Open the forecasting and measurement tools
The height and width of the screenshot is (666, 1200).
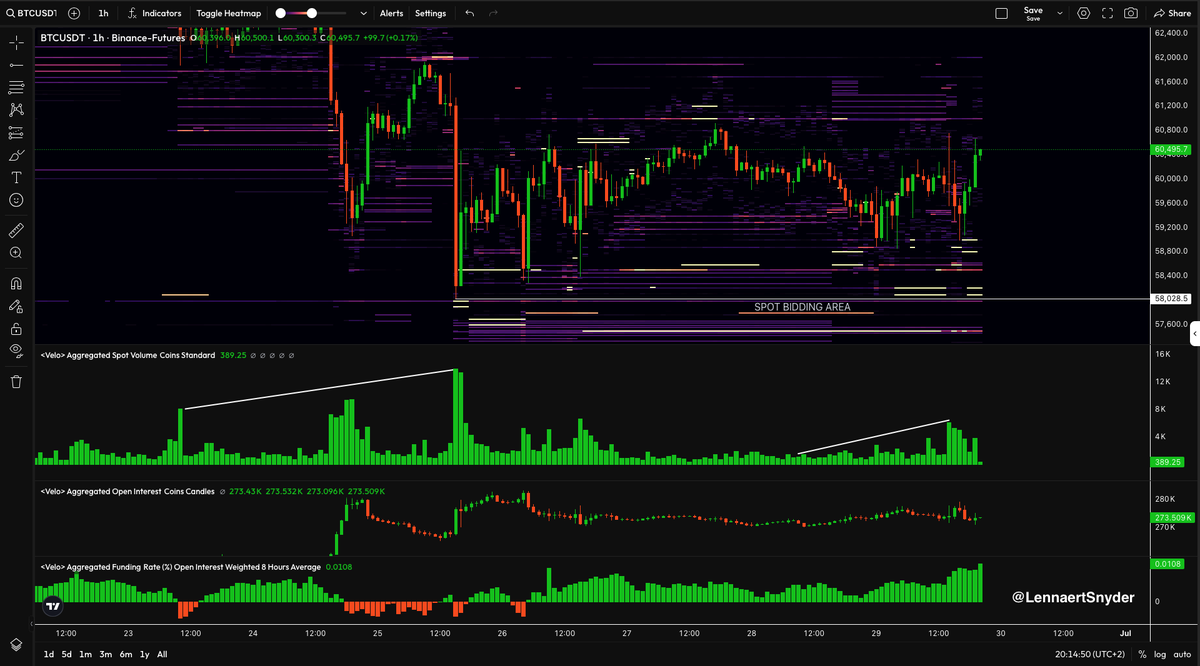tap(16, 132)
